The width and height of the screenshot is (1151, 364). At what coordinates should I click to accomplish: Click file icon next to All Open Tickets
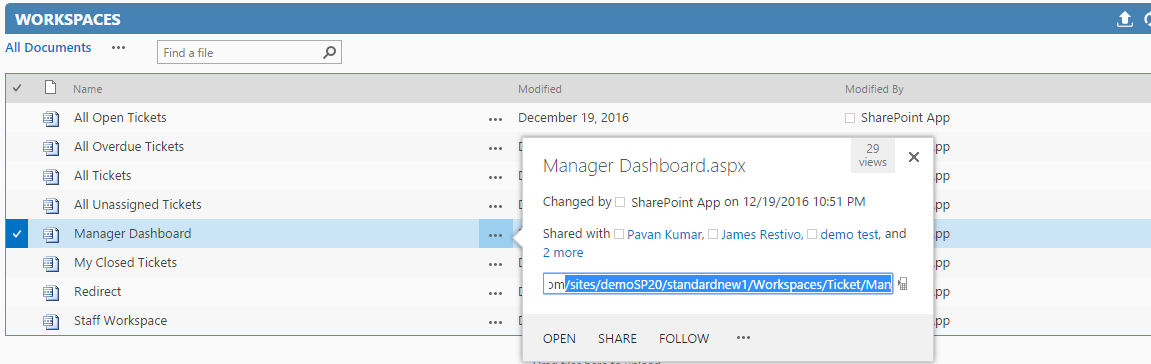pyautogui.click(x=50, y=117)
